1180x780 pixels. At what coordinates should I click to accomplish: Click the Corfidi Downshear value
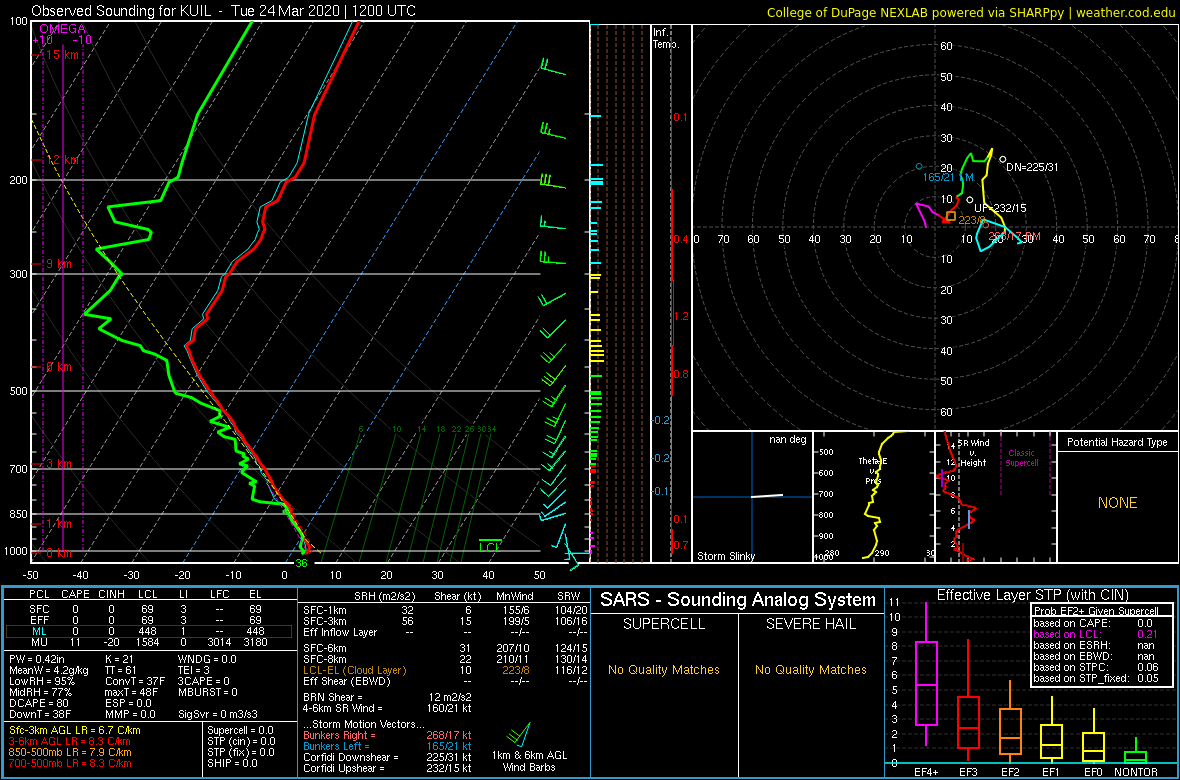pyautogui.click(x=387, y=757)
